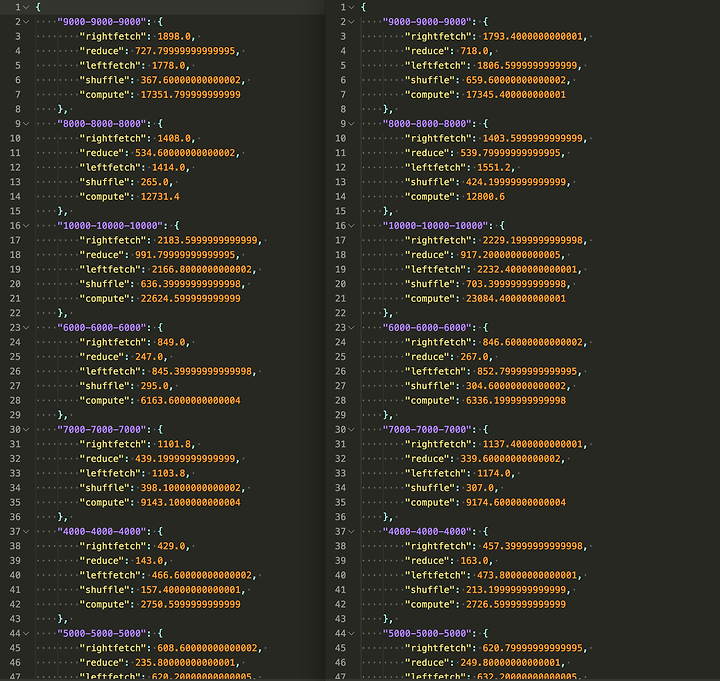
Task: Click the rightfetch value 620.7999999999995
Action: (533, 648)
